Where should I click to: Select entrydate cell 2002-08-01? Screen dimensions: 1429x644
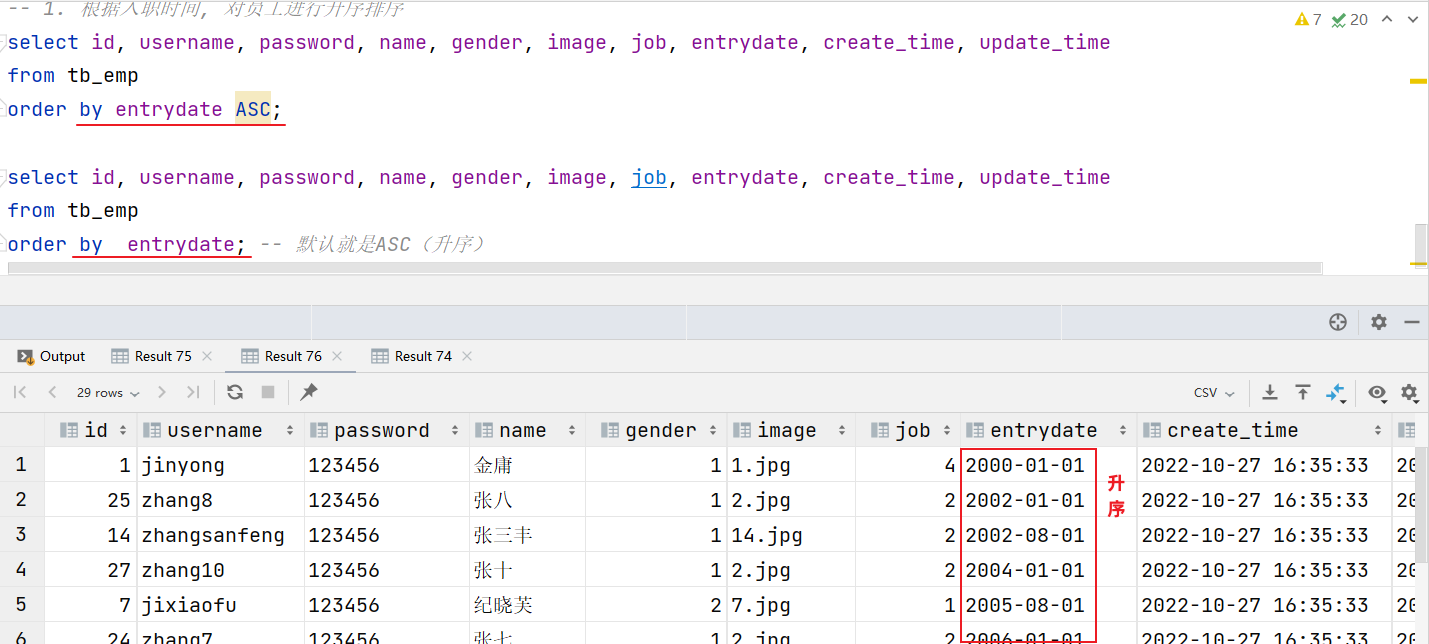point(1049,535)
